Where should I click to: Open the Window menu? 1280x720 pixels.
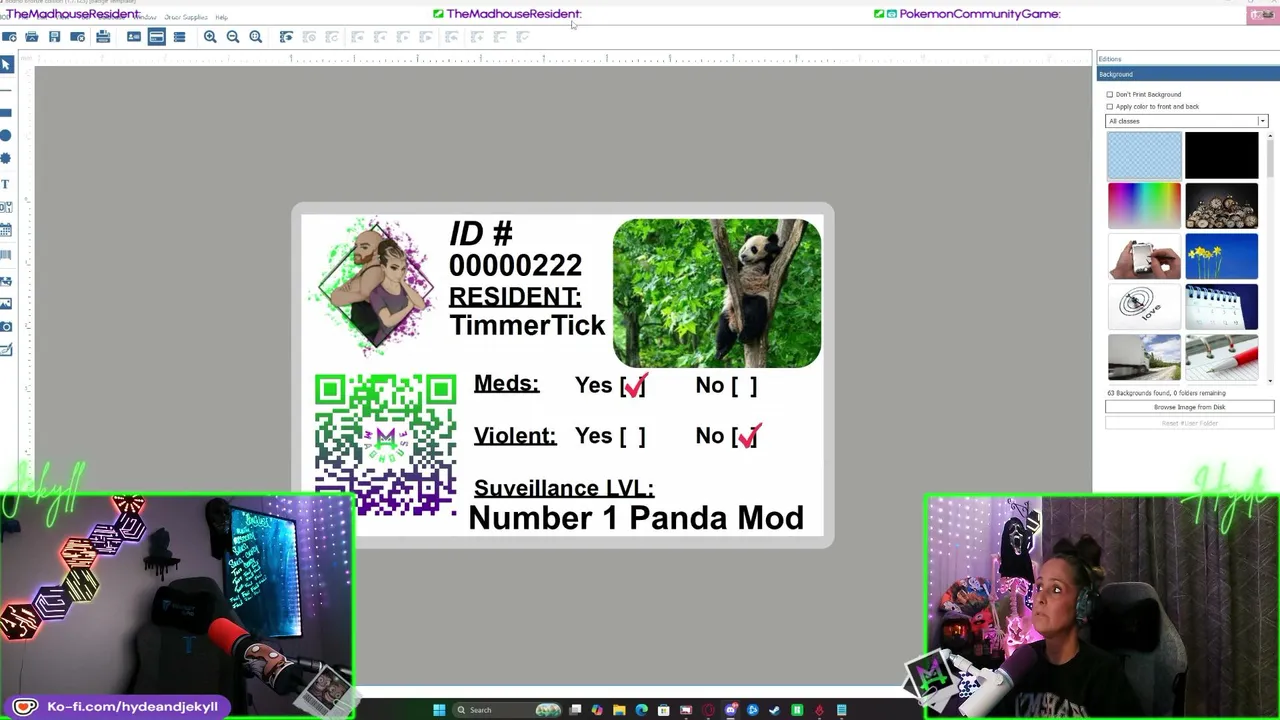point(147,17)
